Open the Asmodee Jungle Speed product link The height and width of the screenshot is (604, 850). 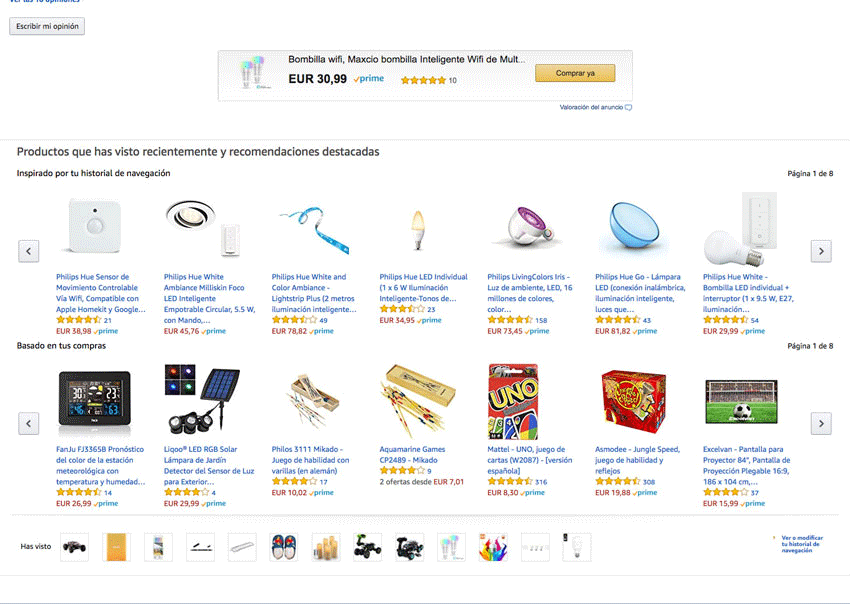(638, 460)
